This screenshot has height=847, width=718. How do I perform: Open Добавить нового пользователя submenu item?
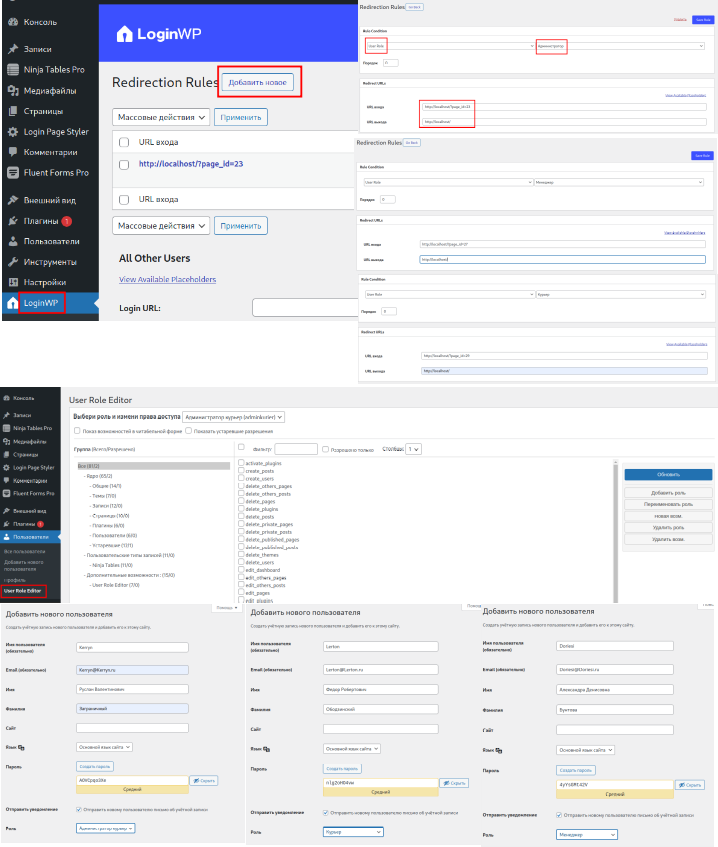click(x=24, y=566)
